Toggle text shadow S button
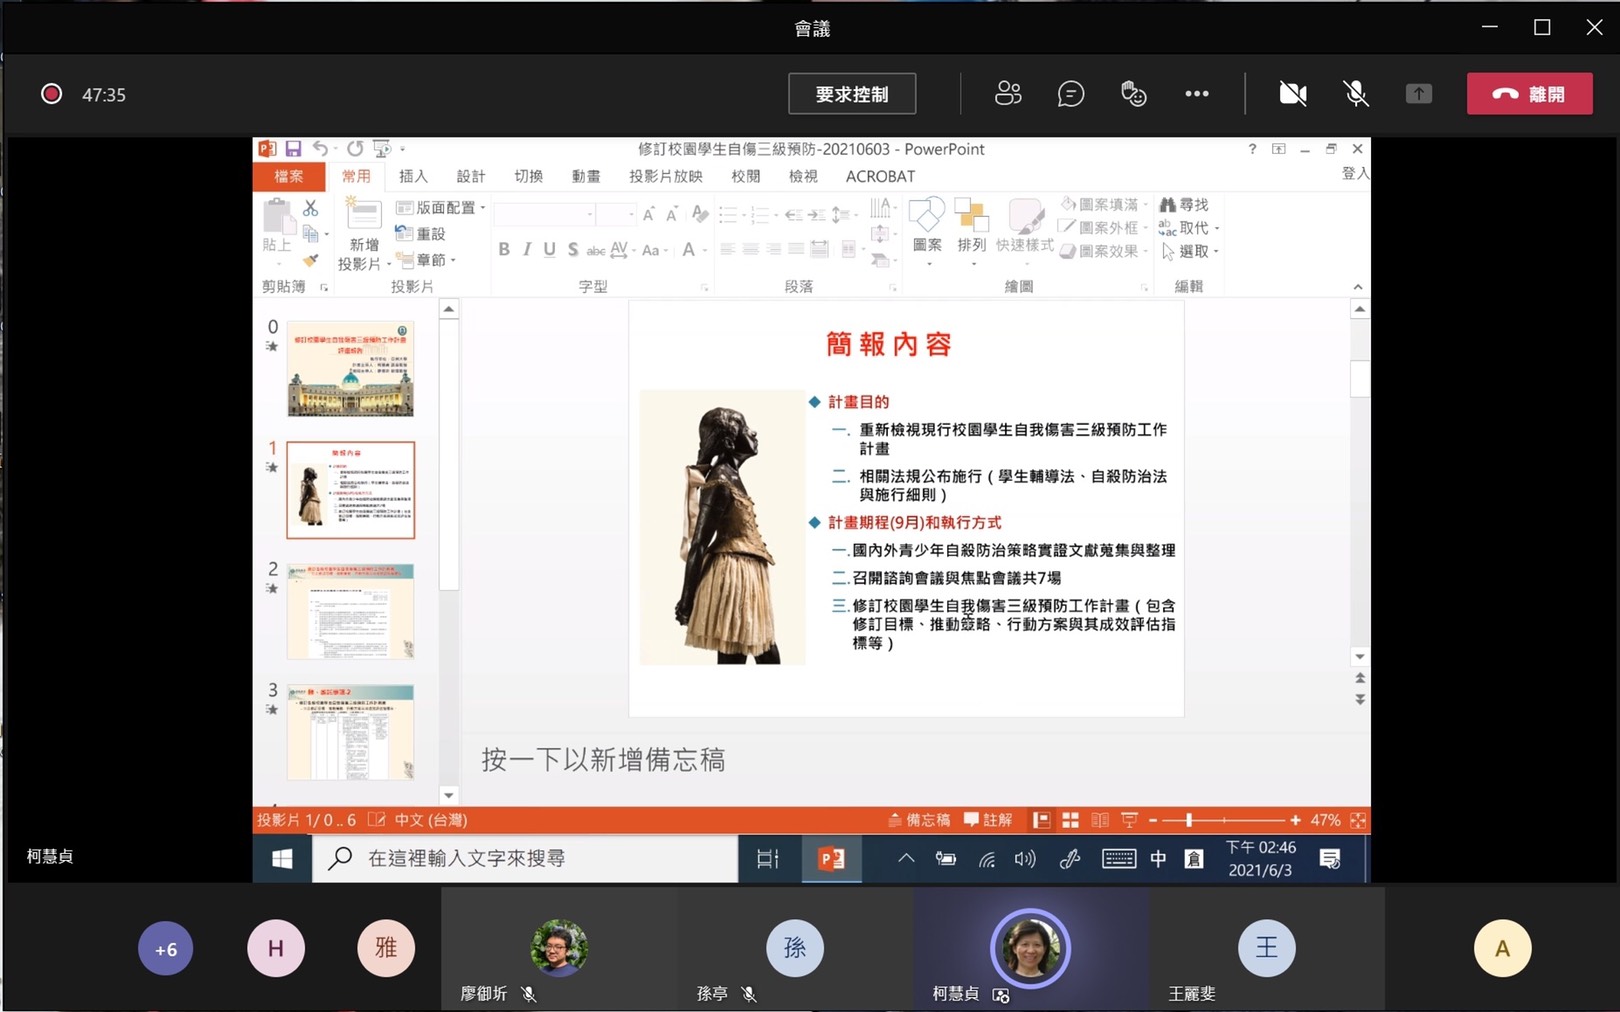 click(573, 249)
